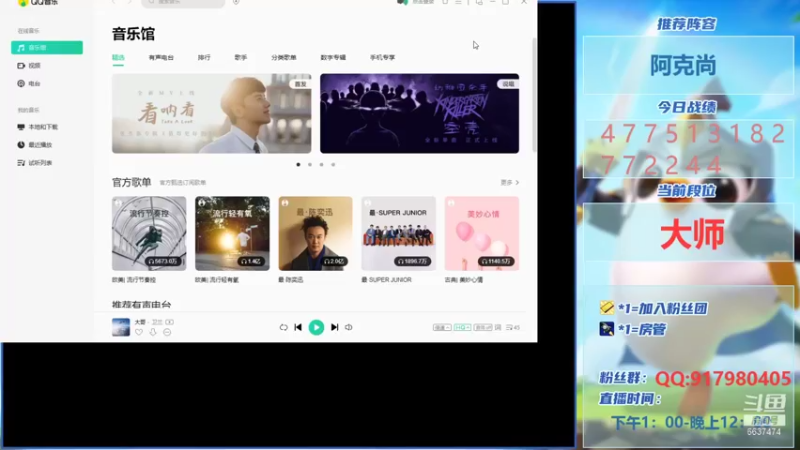800x450 pixels.
Task: Click the 流行轻有氧 playlist title text
Action: click(x=217, y=280)
